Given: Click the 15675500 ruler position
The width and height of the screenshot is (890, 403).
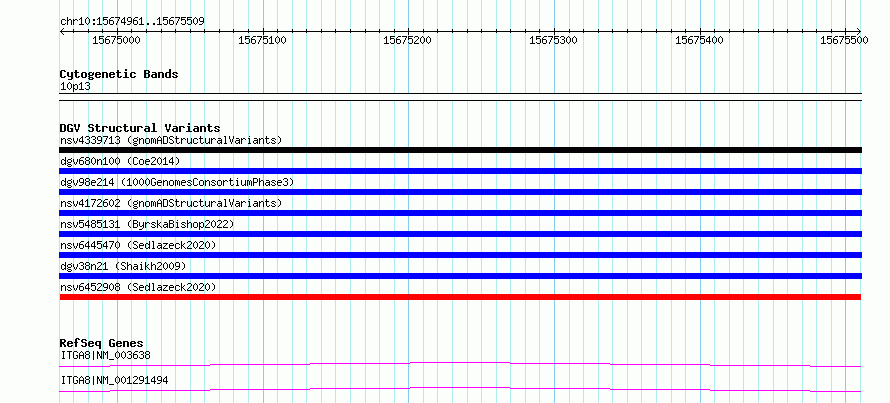Looking at the screenshot, I should (845, 40).
